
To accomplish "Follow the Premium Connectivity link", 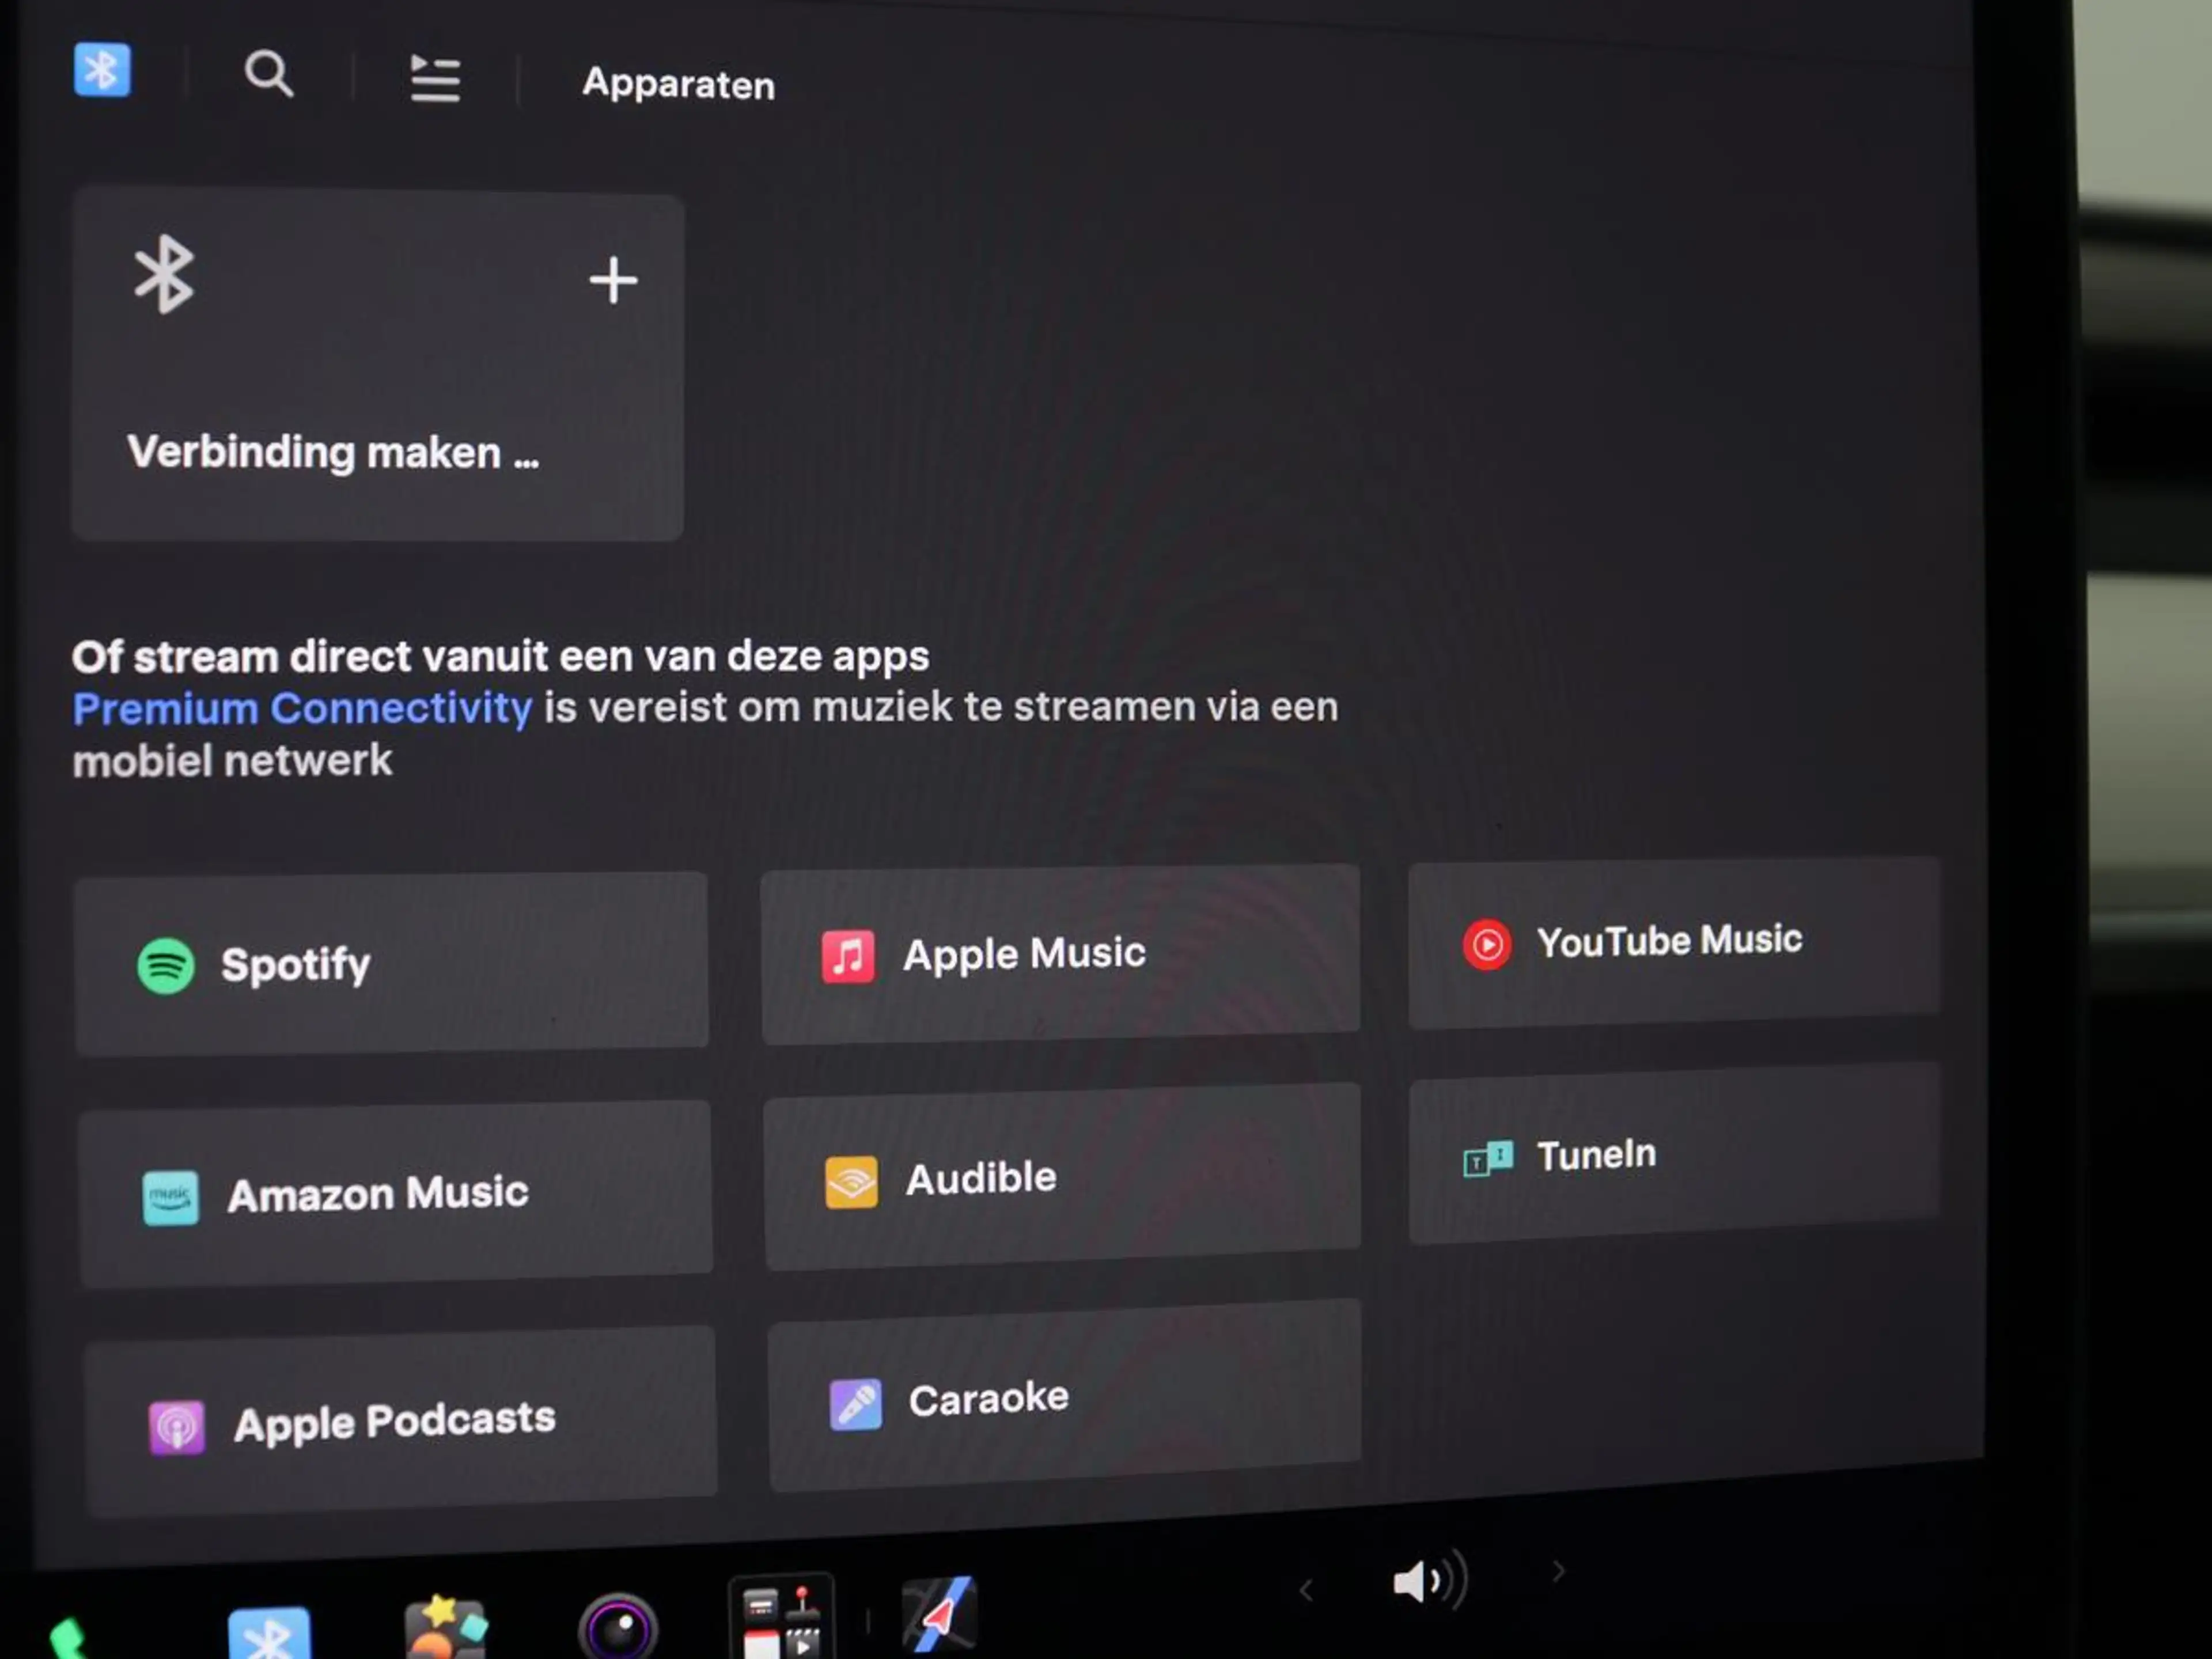I will tap(302, 708).
